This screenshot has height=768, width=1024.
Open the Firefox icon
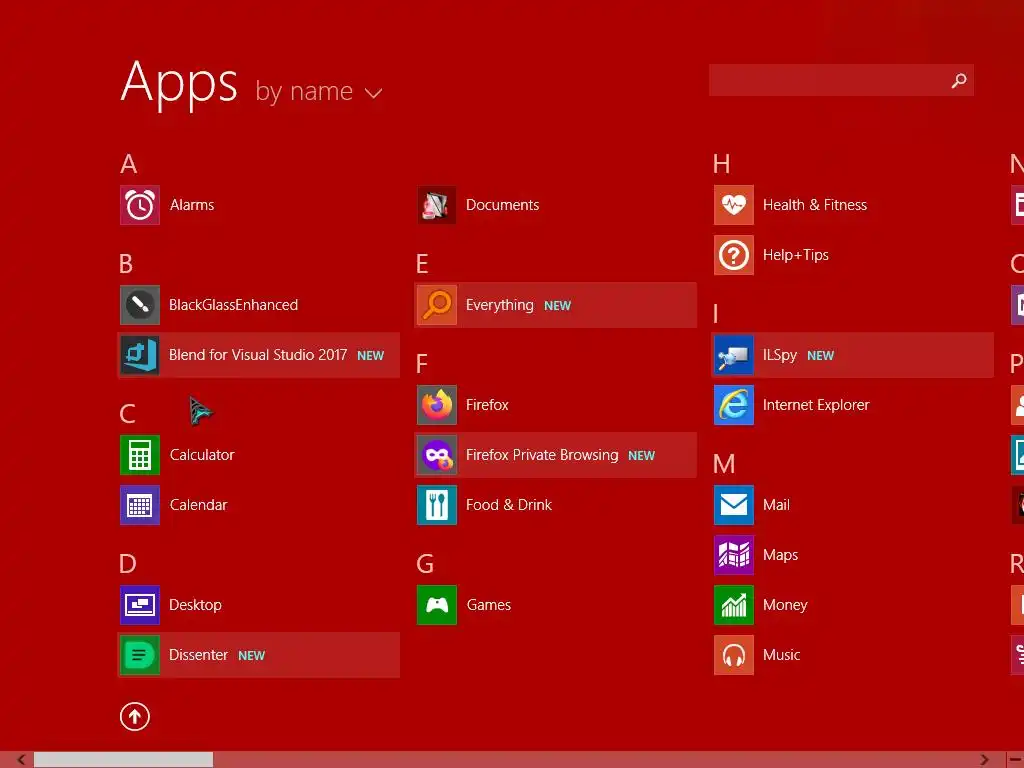tap(437, 405)
